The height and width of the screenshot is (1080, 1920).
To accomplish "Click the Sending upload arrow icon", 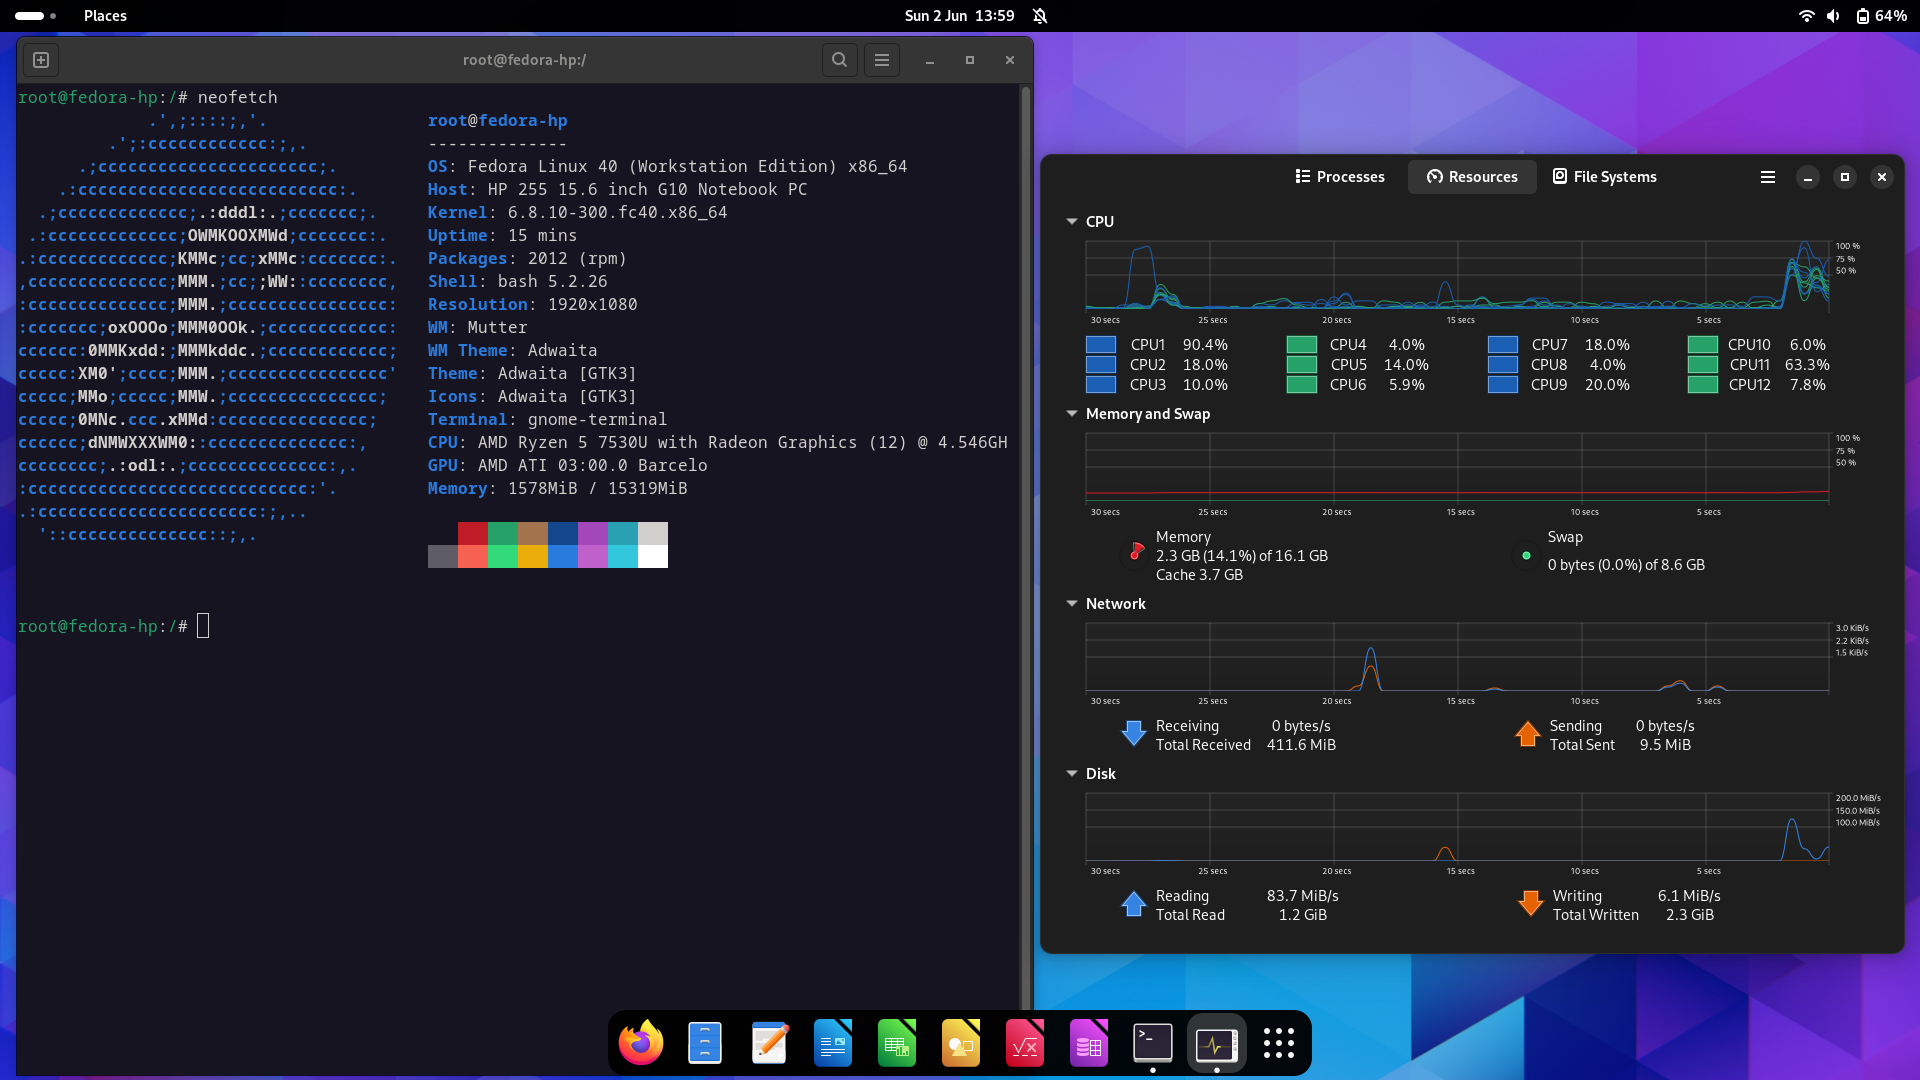I will (1528, 734).
